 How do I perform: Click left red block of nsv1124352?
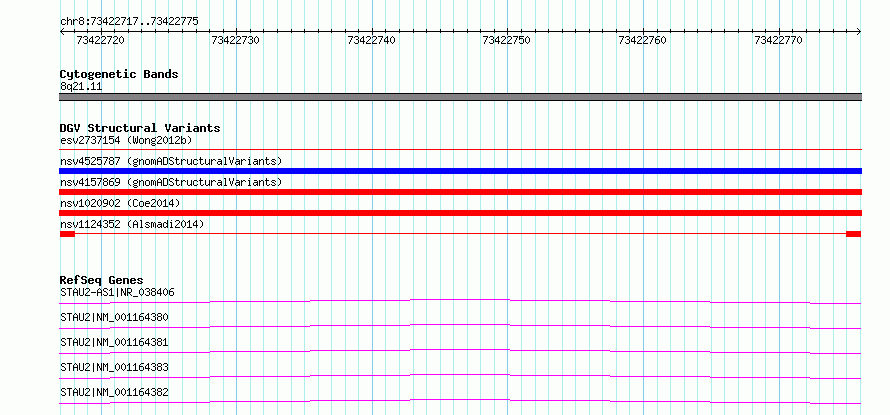[67, 234]
